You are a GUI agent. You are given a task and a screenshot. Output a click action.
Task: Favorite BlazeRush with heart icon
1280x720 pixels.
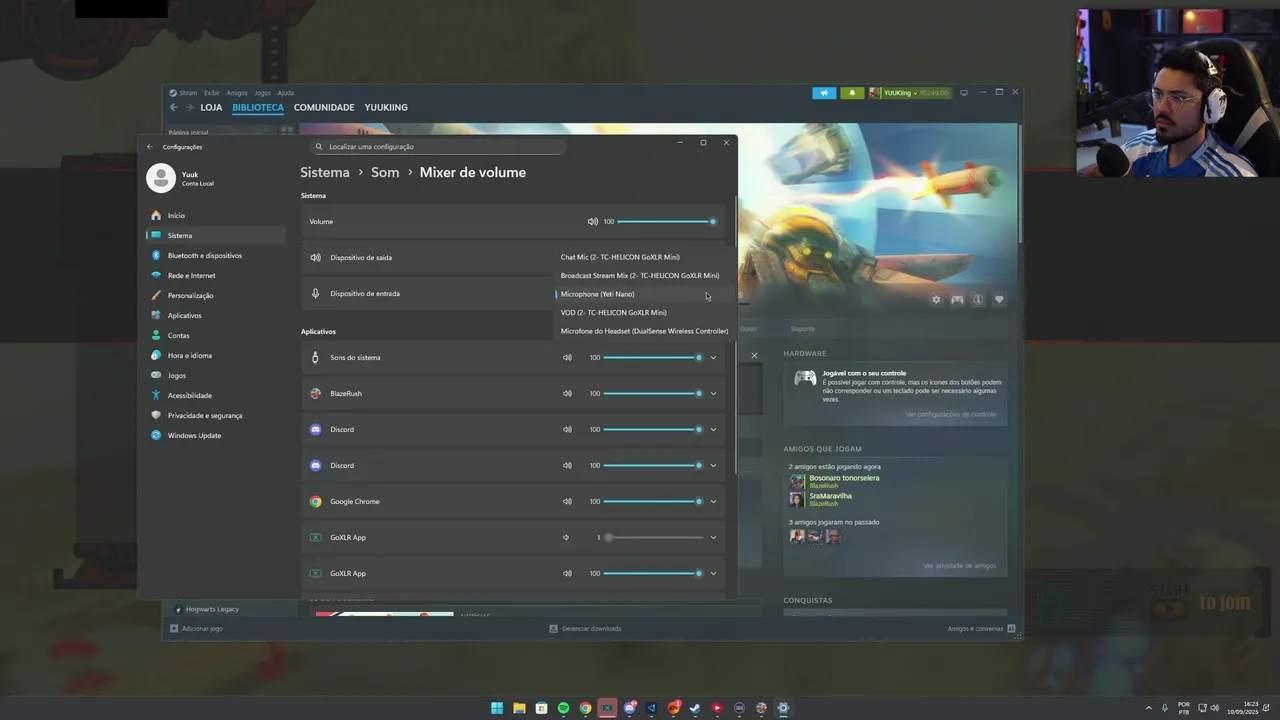click(x=999, y=299)
